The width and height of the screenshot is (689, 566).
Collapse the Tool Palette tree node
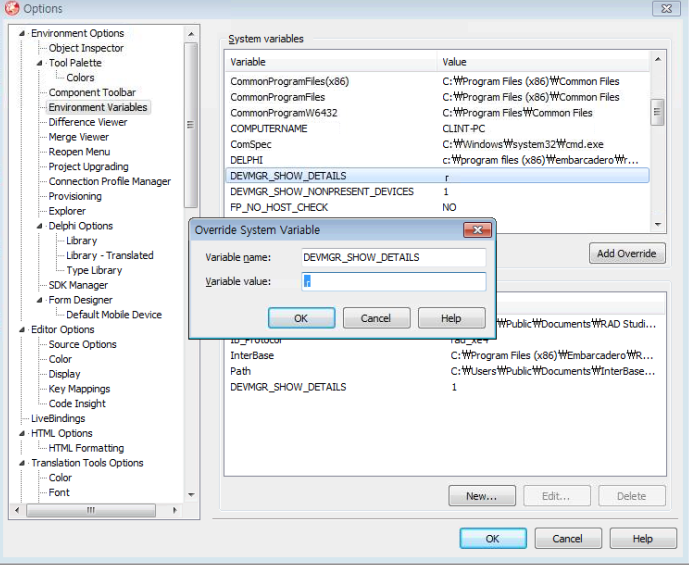pos(40,63)
